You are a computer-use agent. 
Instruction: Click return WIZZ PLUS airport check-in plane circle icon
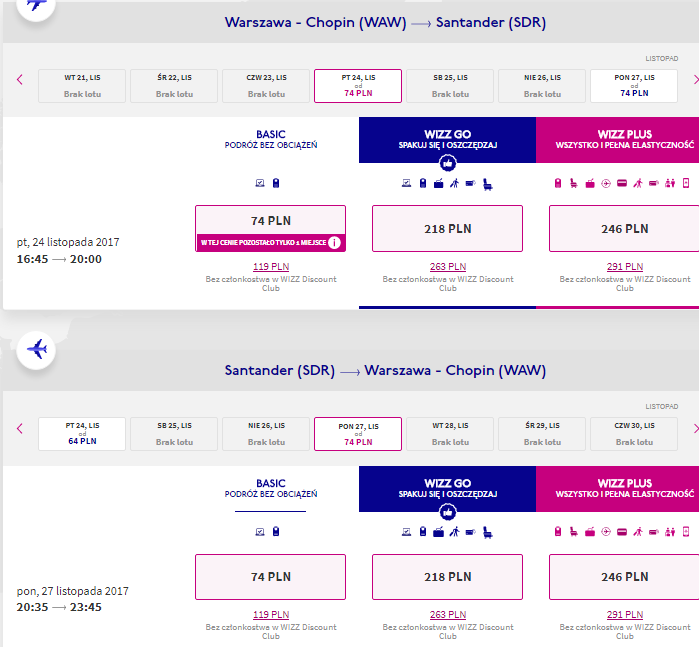(x=606, y=532)
